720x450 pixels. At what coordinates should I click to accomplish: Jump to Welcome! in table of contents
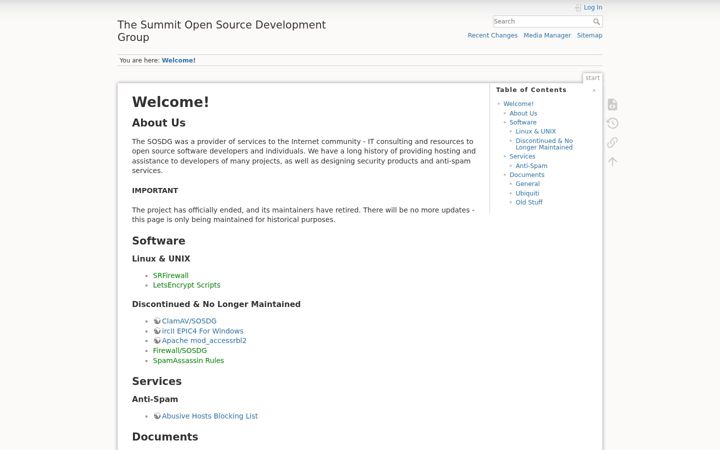pyautogui.click(x=518, y=104)
